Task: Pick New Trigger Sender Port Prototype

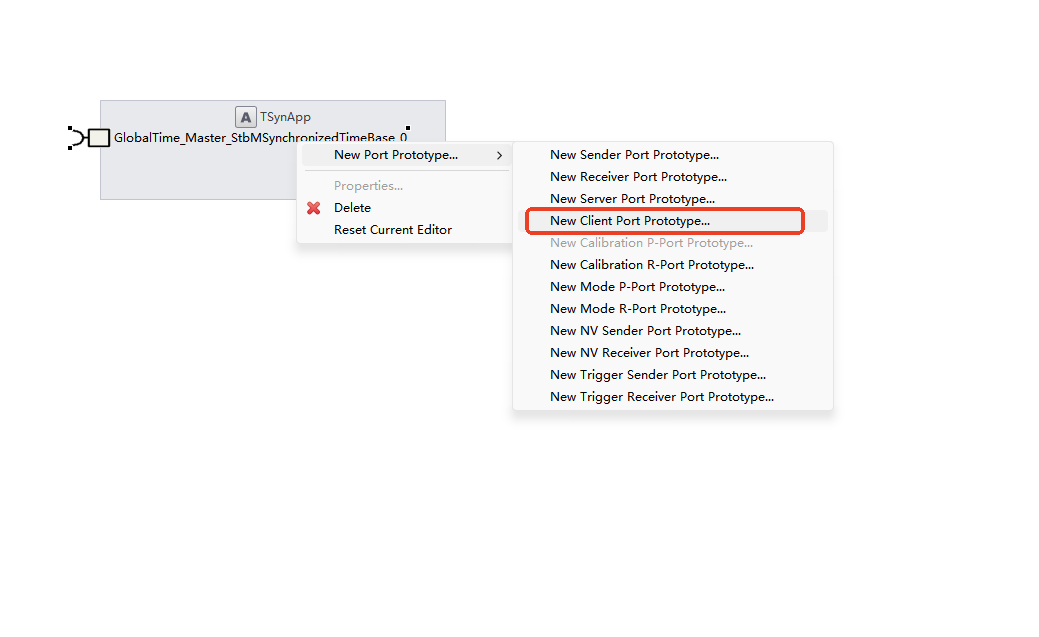Action: click(x=657, y=375)
